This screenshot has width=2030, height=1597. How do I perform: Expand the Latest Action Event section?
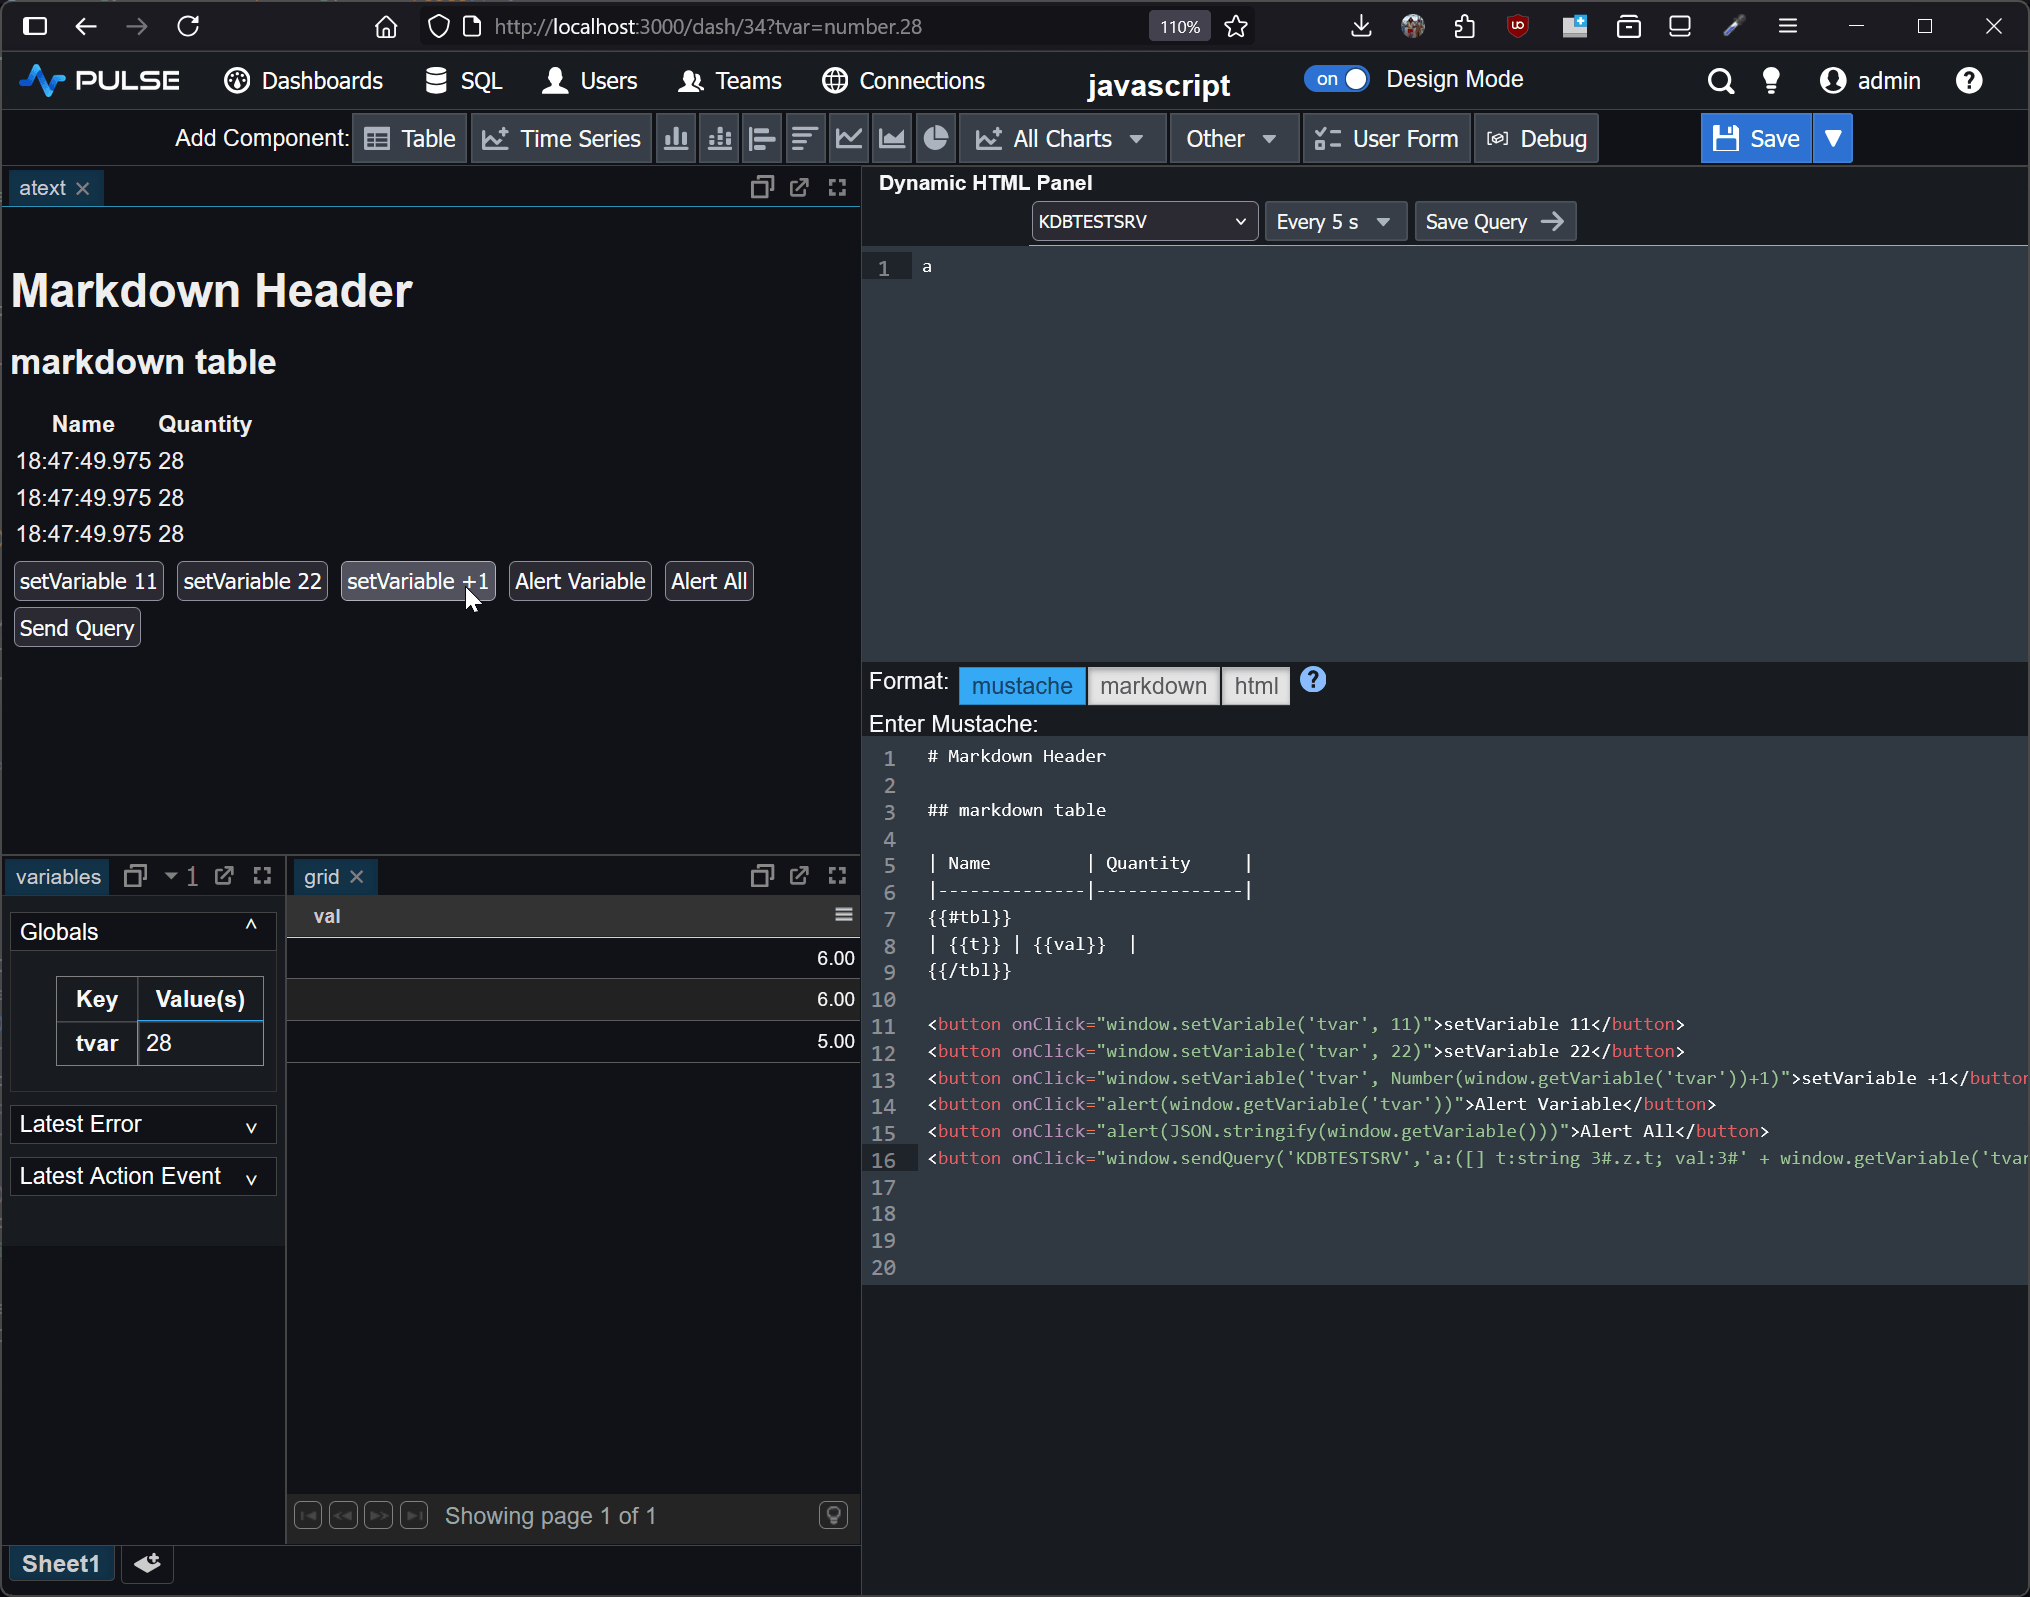tap(142, 1176)
